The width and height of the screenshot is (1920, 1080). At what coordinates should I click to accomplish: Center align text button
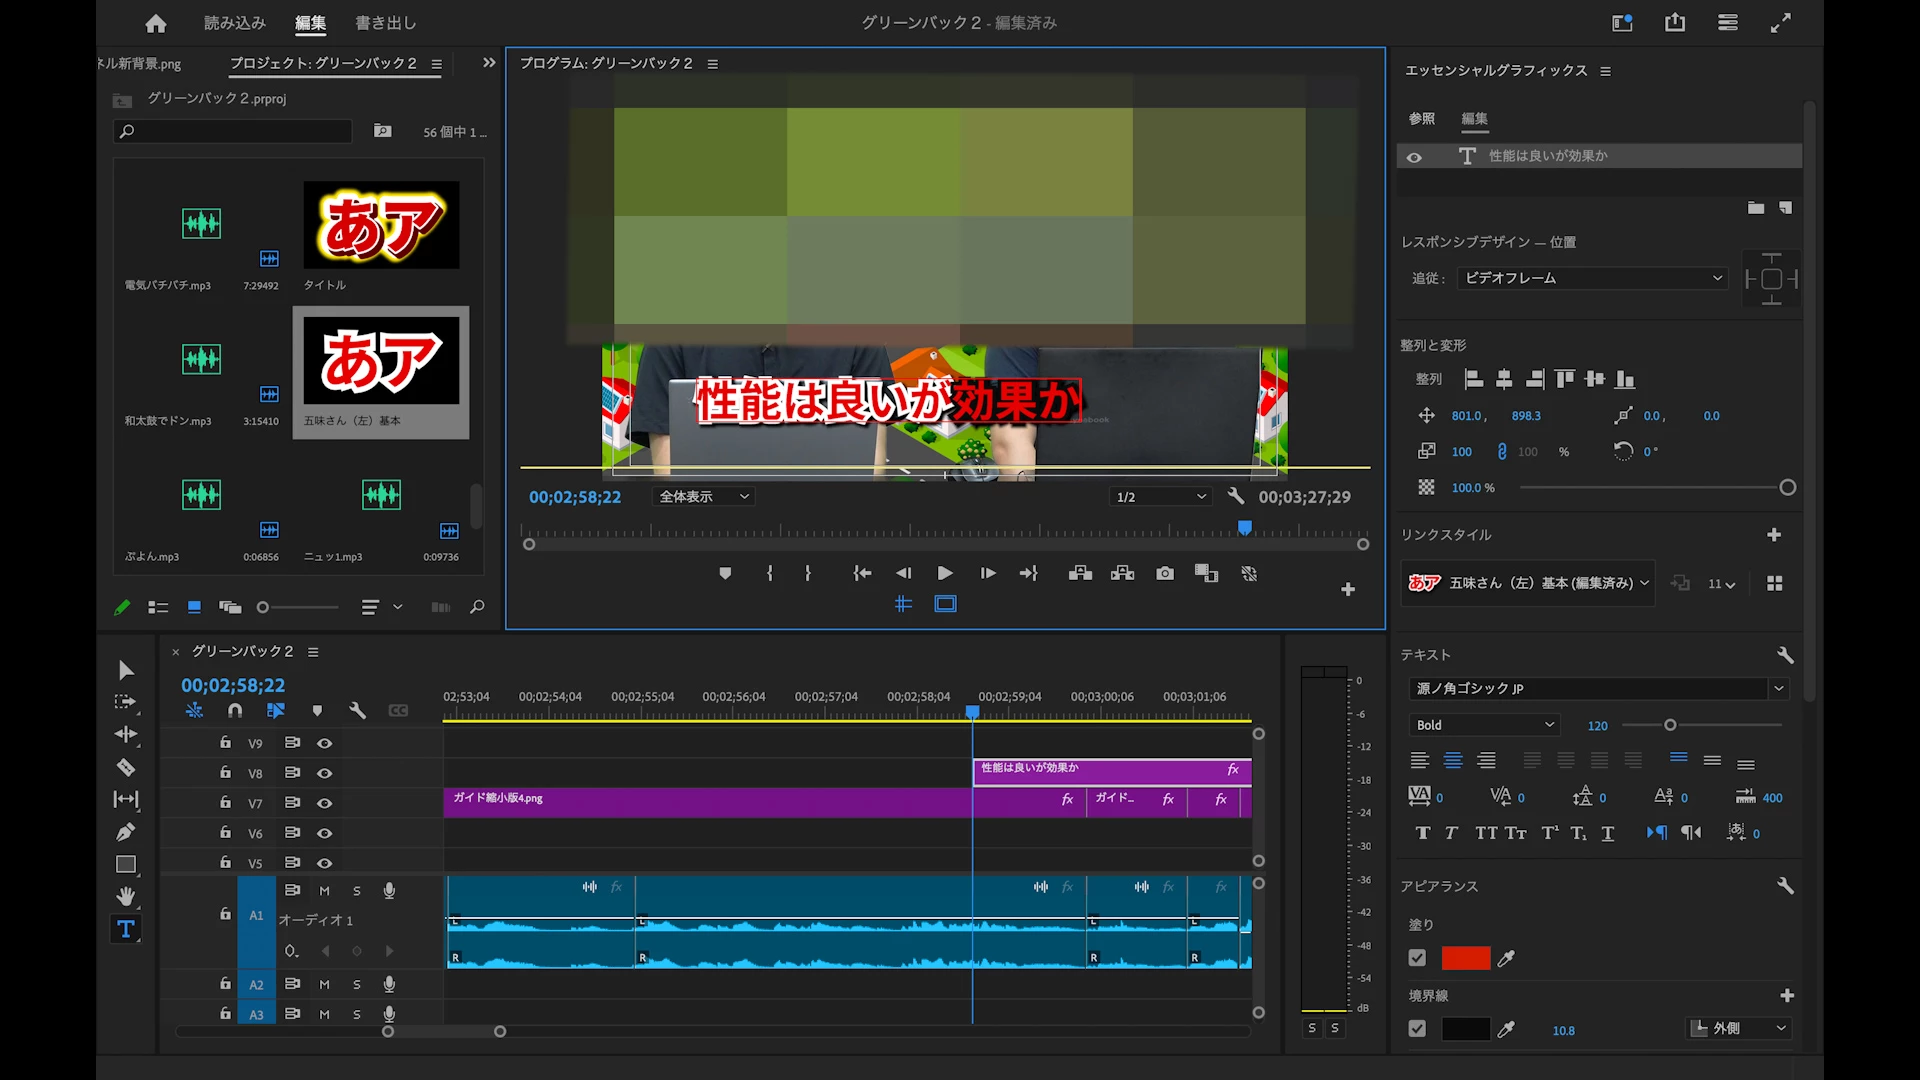pos(1453,761)
